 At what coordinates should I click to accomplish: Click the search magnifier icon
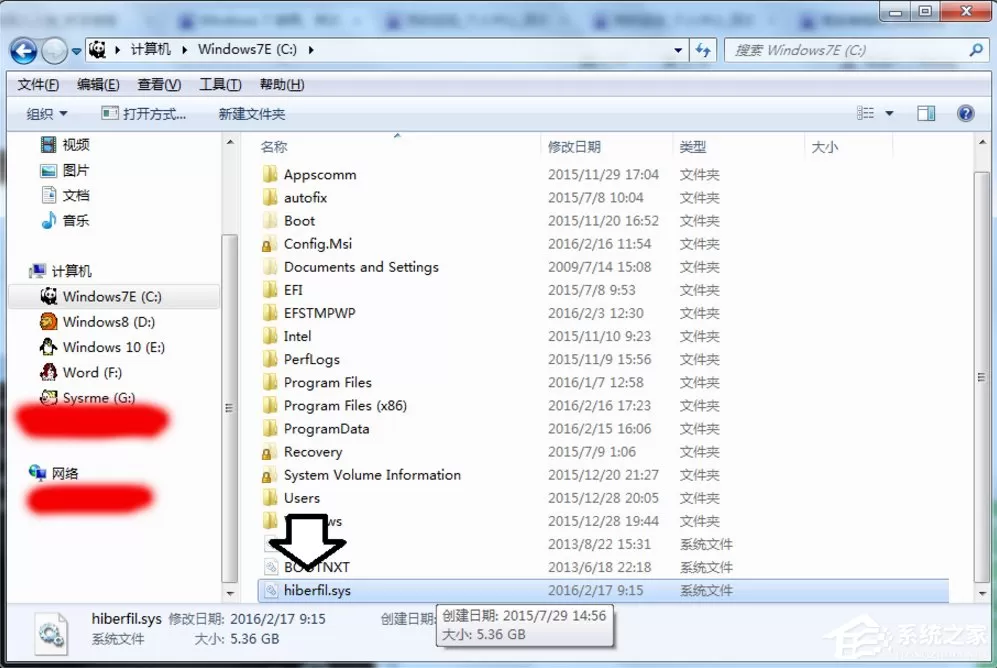(976, 50)
